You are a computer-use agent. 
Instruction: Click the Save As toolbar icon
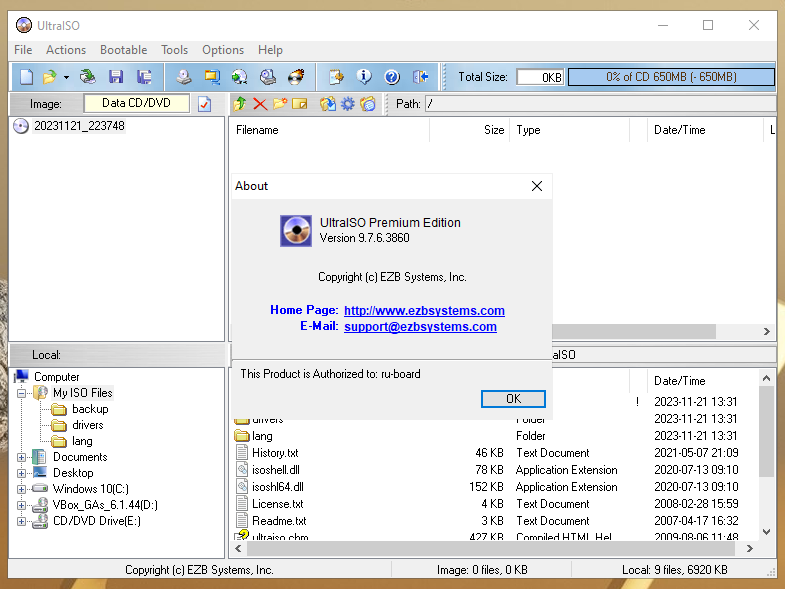(x=144, y=77)
